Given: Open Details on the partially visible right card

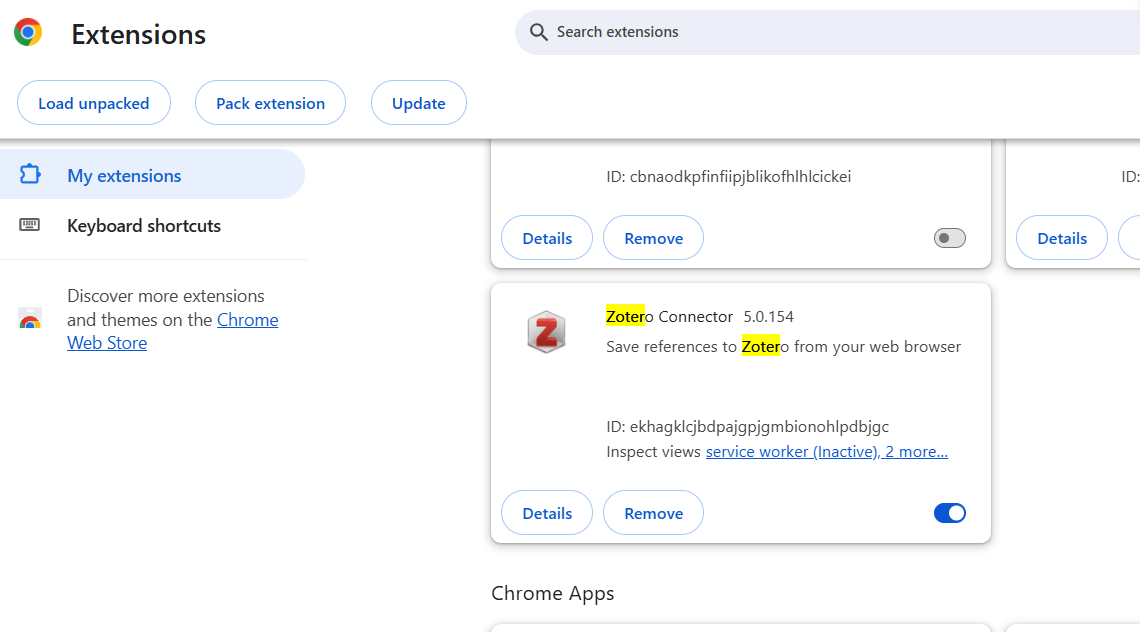Looking at the screenshot, I should (x=1062, y=238).
